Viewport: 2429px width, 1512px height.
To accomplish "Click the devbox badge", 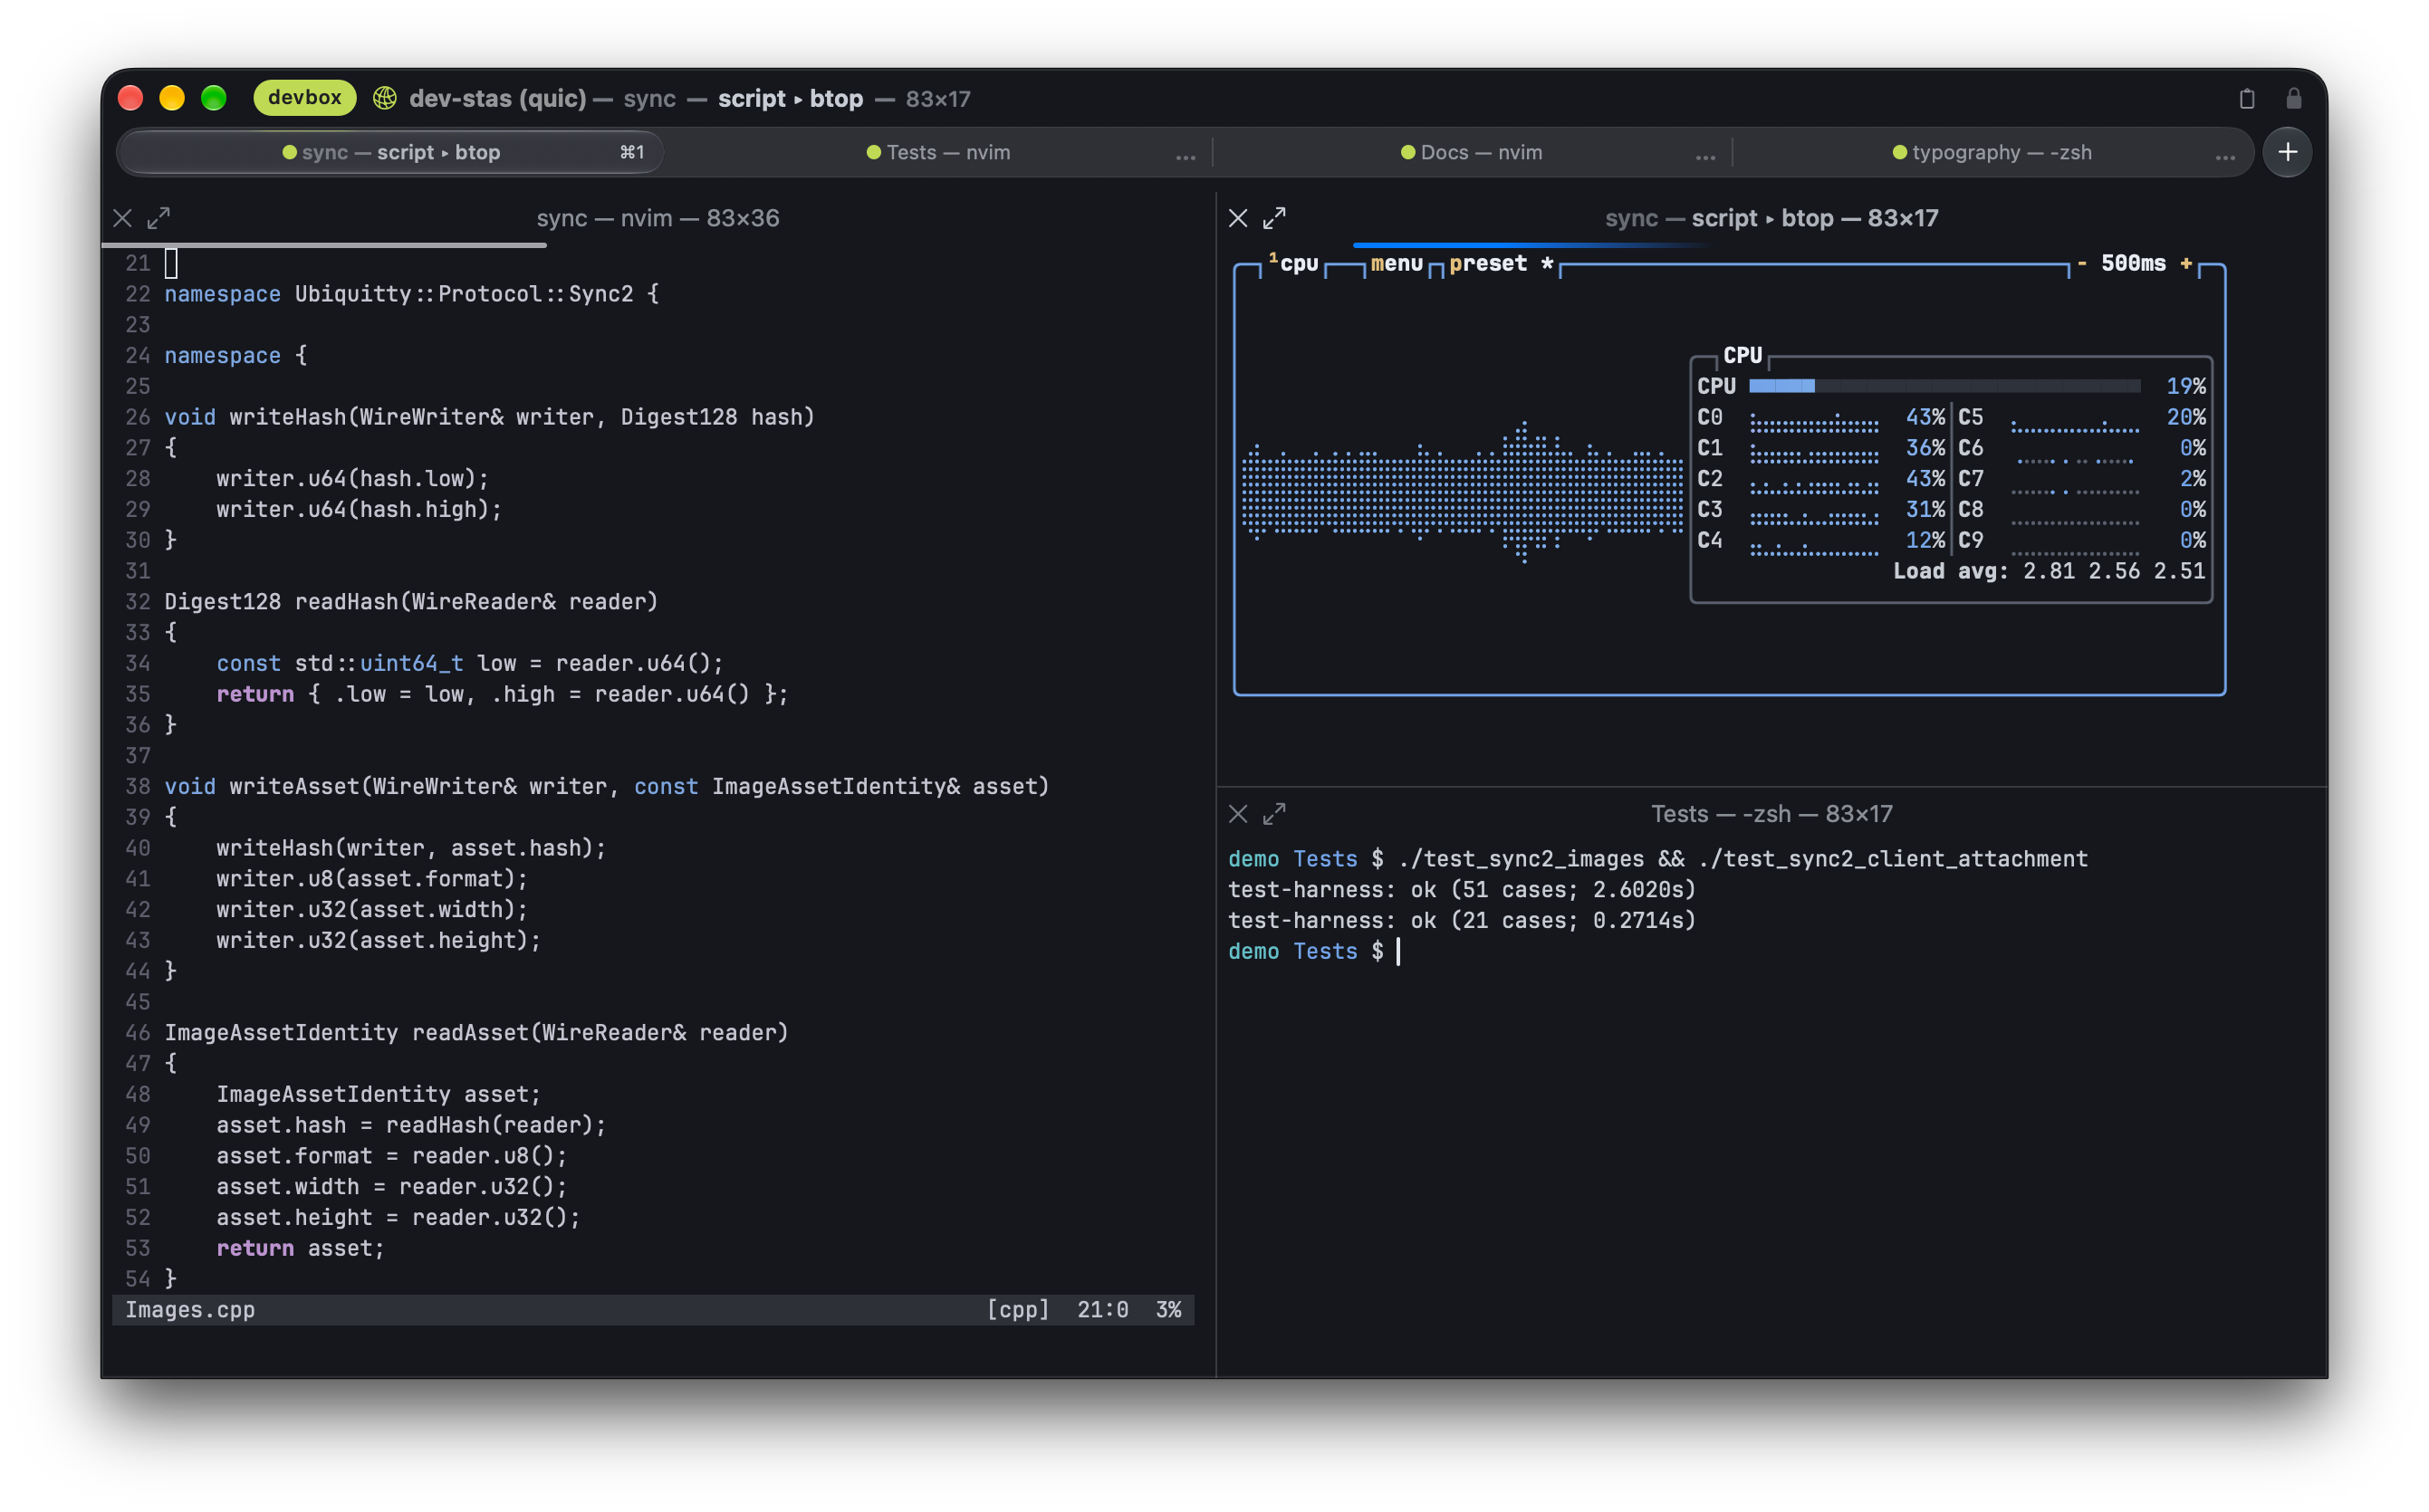I will [305, 97].
